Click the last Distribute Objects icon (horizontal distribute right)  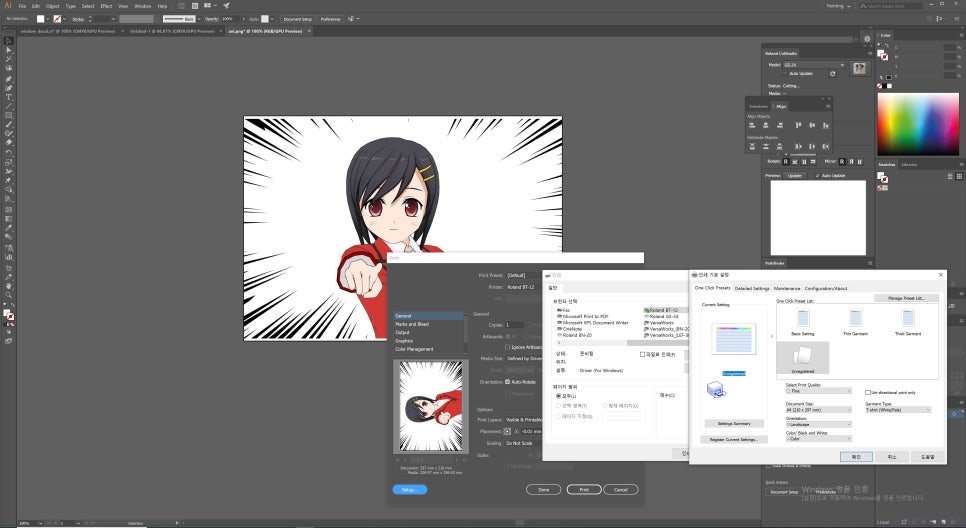tap(826, 147)
